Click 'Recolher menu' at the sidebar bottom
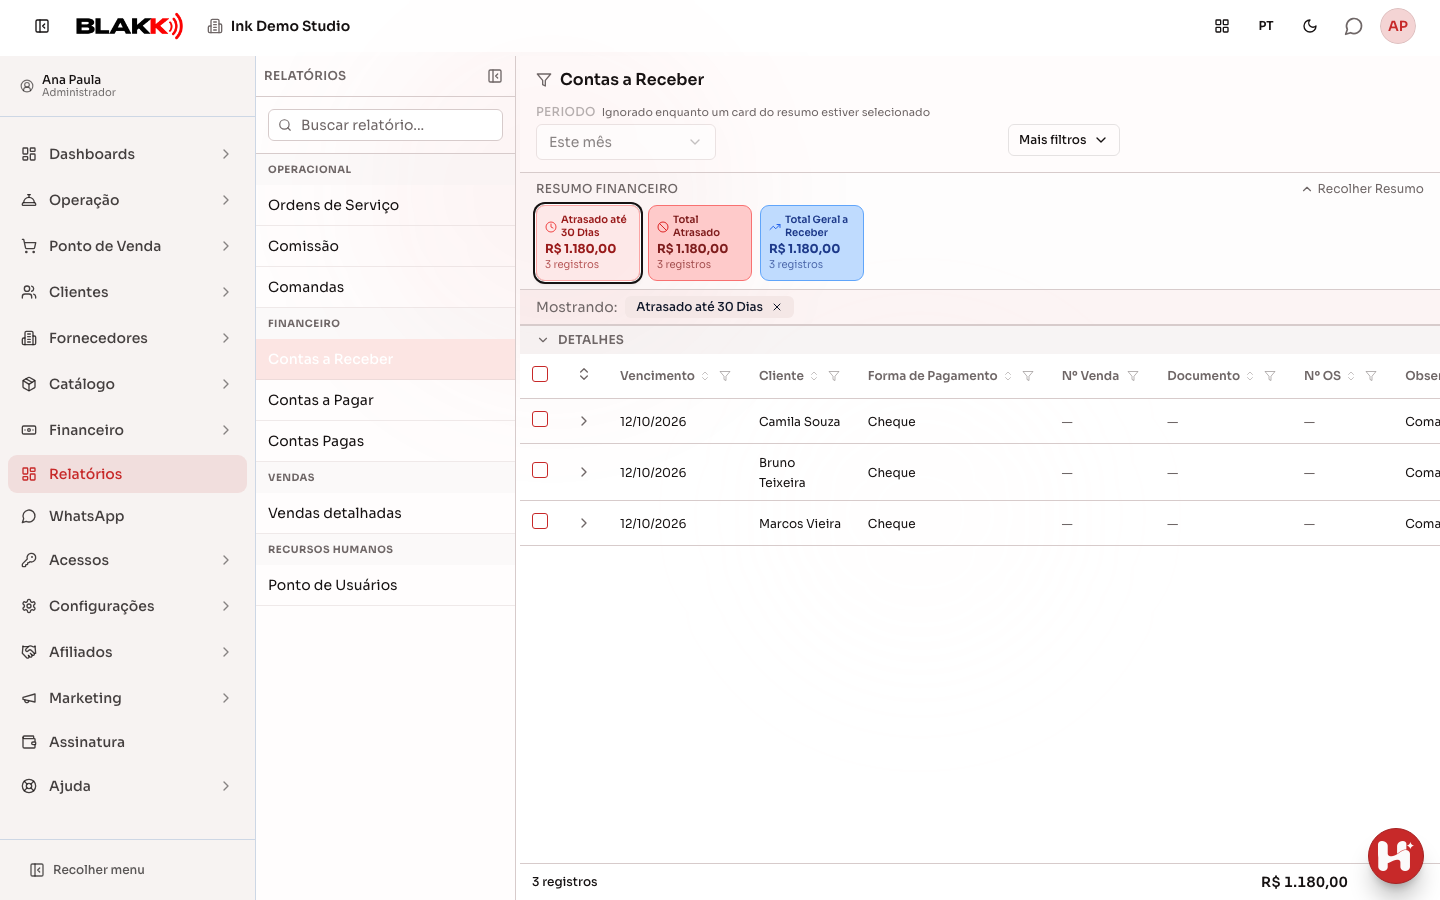This screenshot has width=1440, height=900. tap(87, 870)
